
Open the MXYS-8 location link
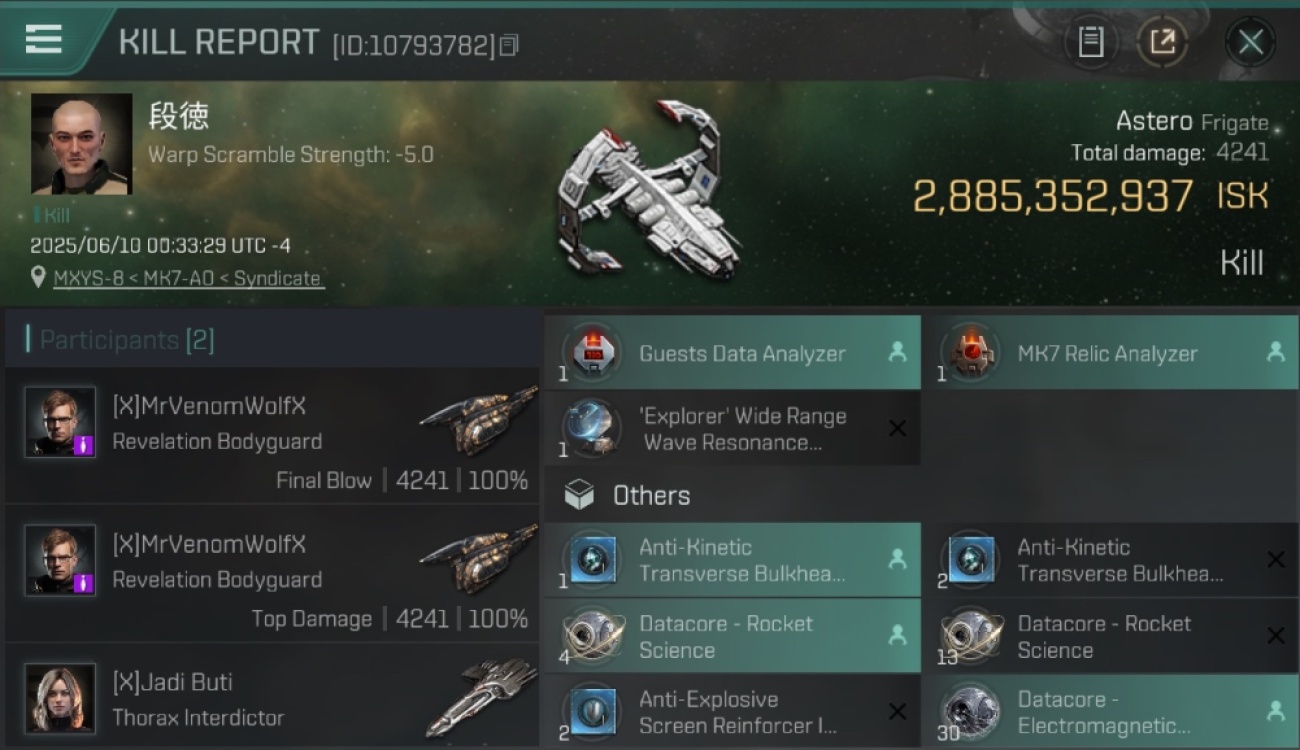(x=188, y=279)
